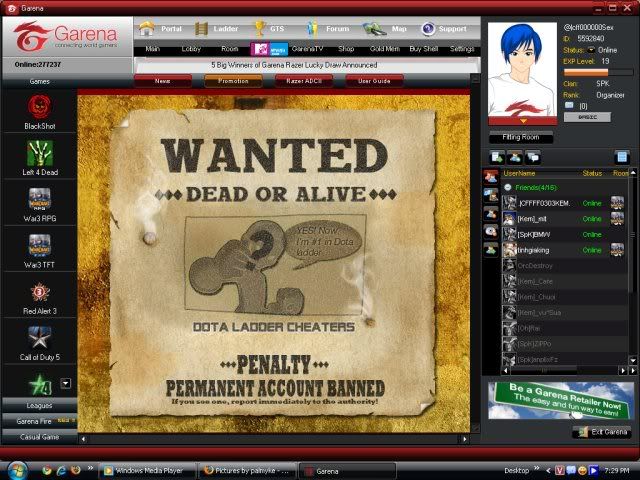
Task: Click the Razer ADCII button
Action: (304, 81)
